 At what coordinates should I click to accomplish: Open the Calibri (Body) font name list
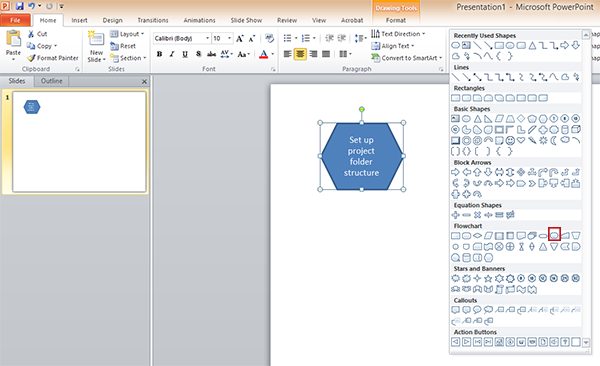(207, 38)
